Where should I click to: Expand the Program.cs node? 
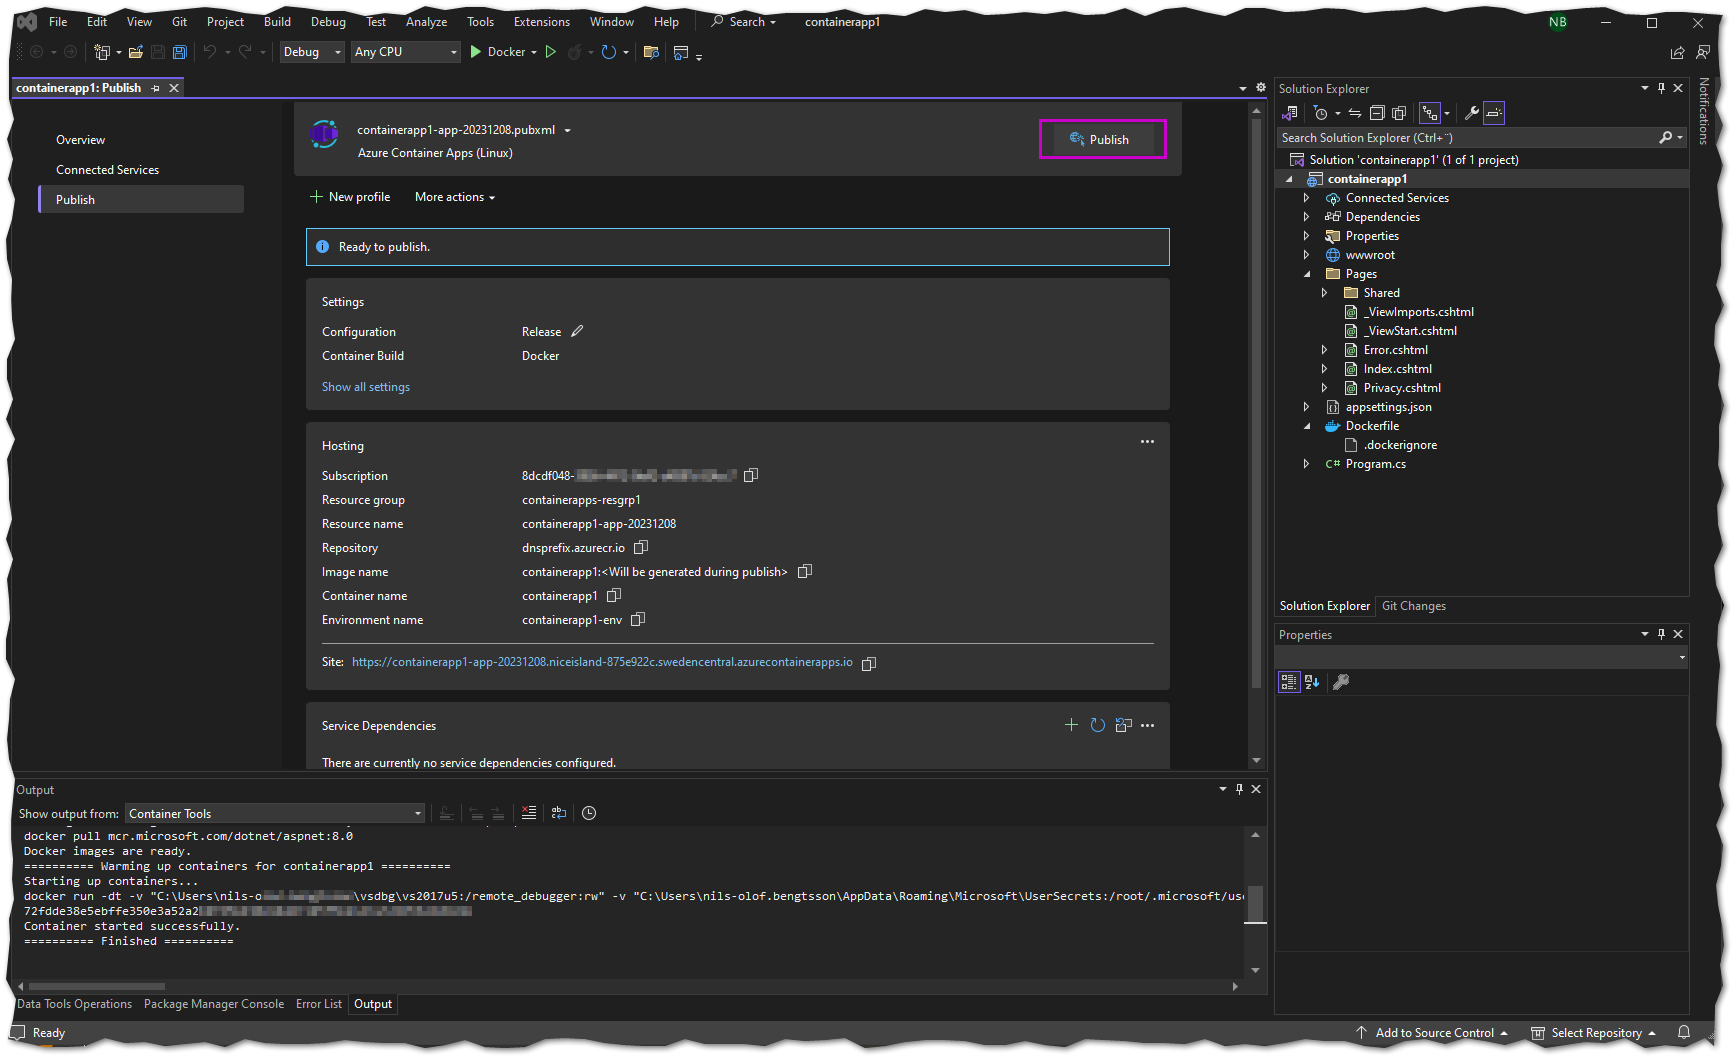(x=1306, y=464)
